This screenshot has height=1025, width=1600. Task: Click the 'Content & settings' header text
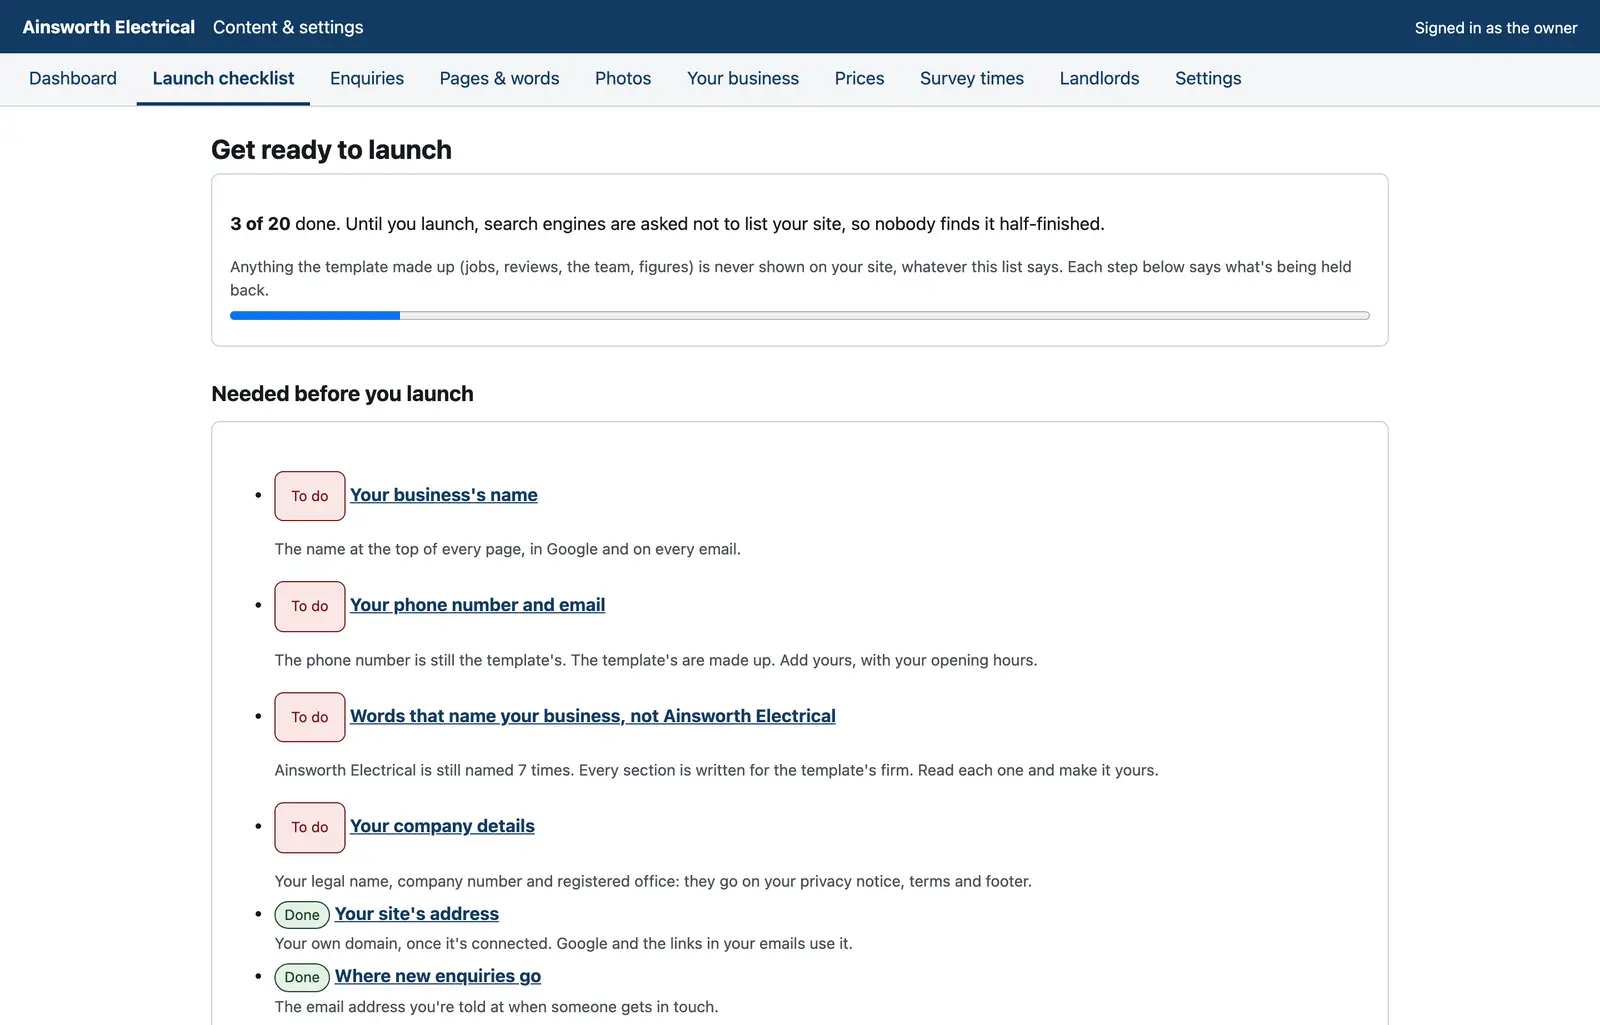[288, 27]
